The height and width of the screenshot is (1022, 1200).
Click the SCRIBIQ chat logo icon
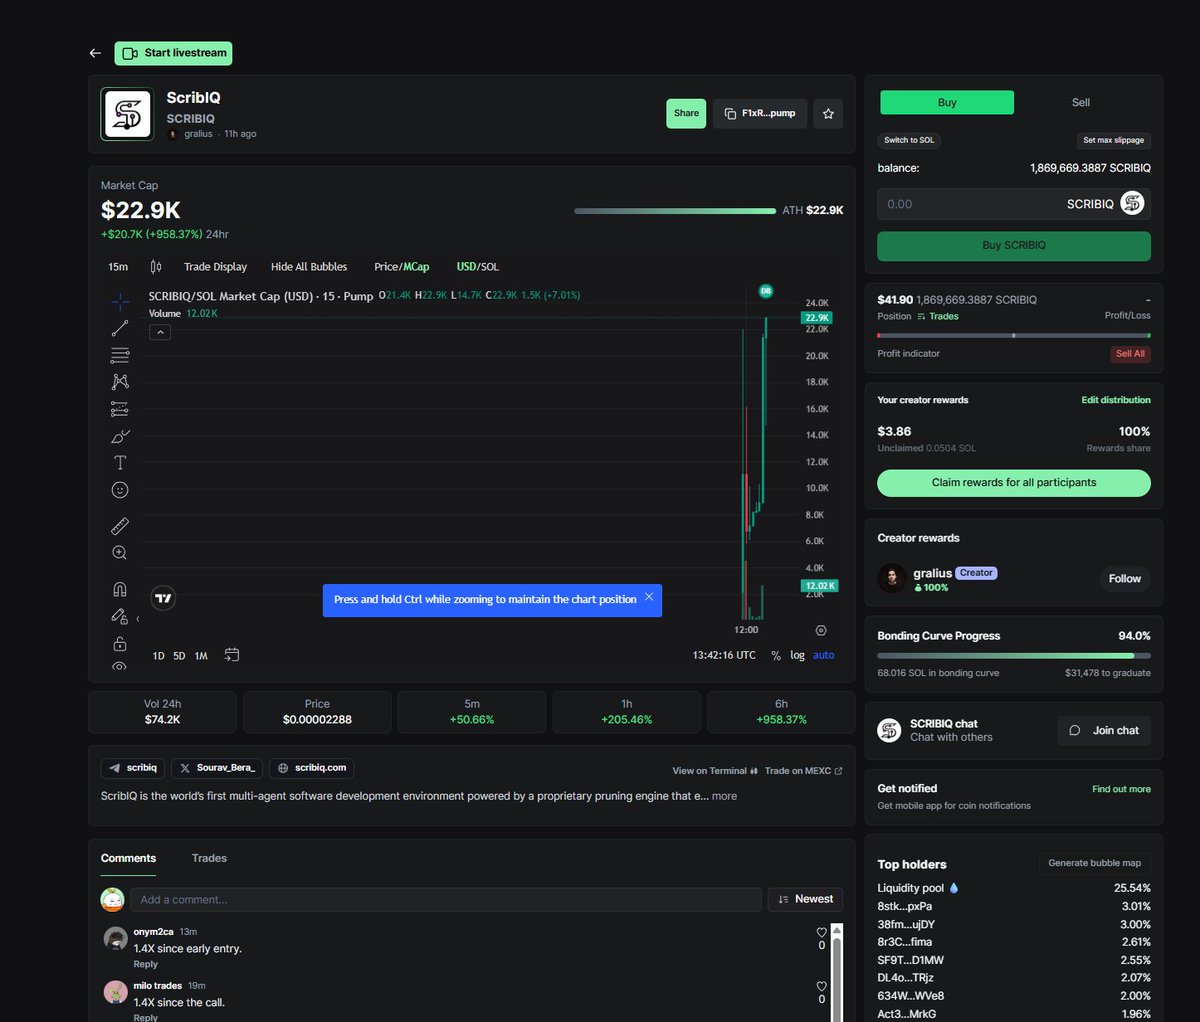coord(889,730)
